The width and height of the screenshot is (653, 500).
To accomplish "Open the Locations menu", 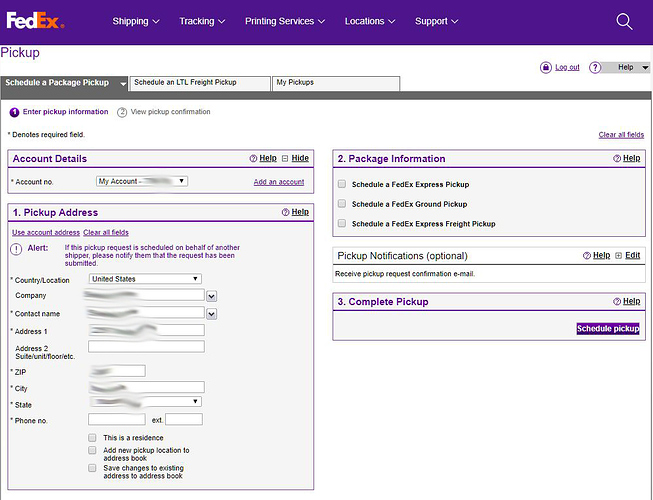I will pyautogui.click(x=370, y=21).
